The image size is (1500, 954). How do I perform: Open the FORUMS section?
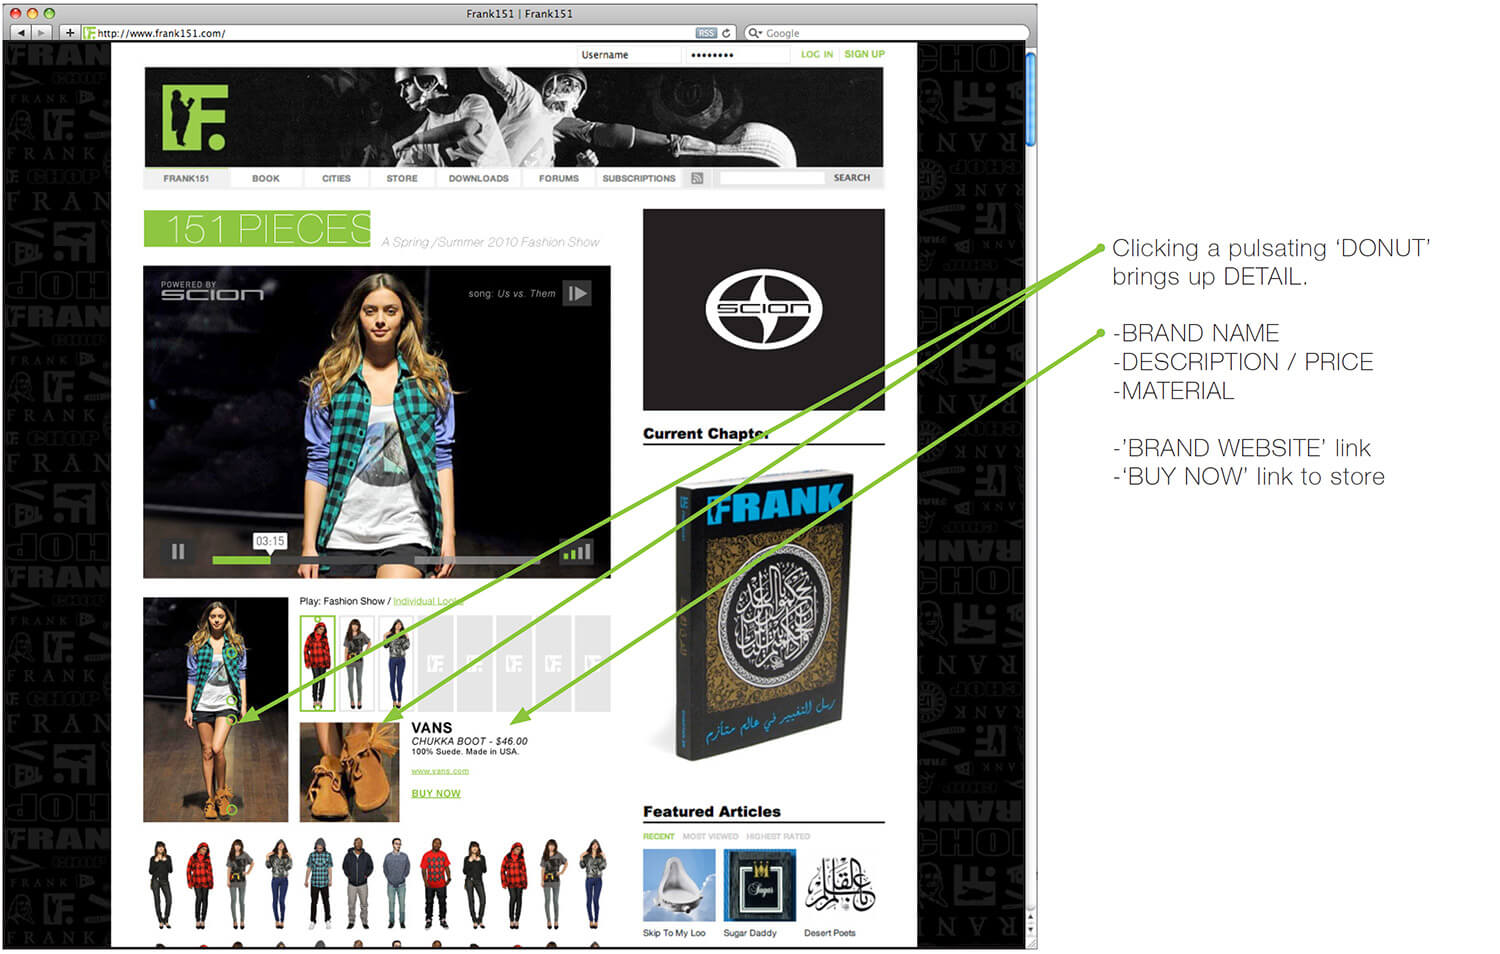559,178
